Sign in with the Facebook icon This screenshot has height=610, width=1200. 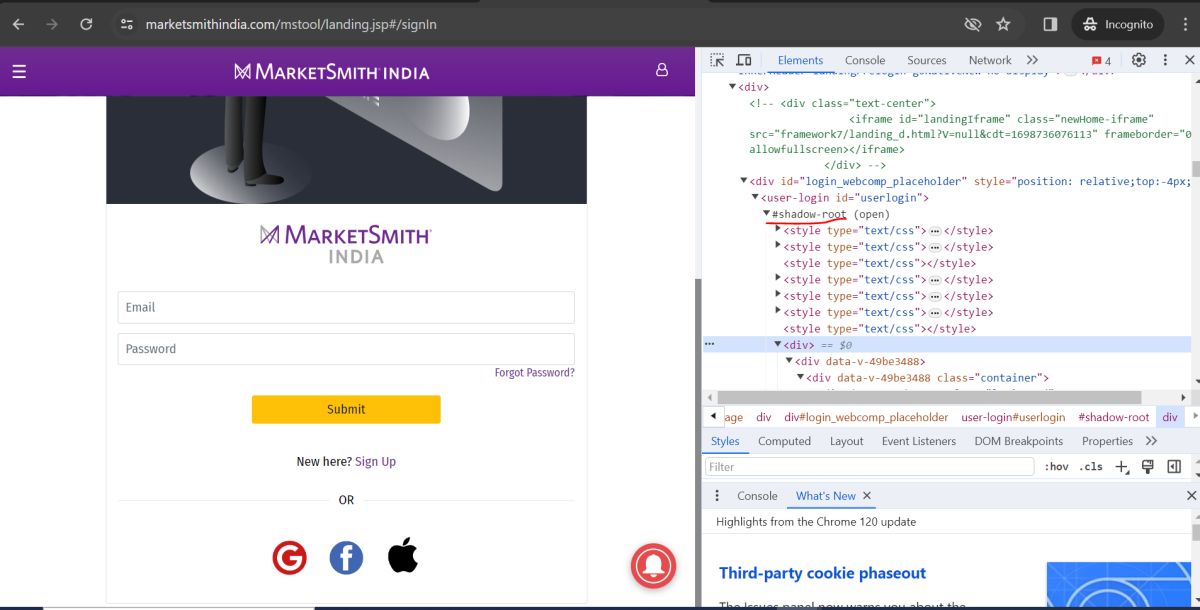tap(346, 557)
